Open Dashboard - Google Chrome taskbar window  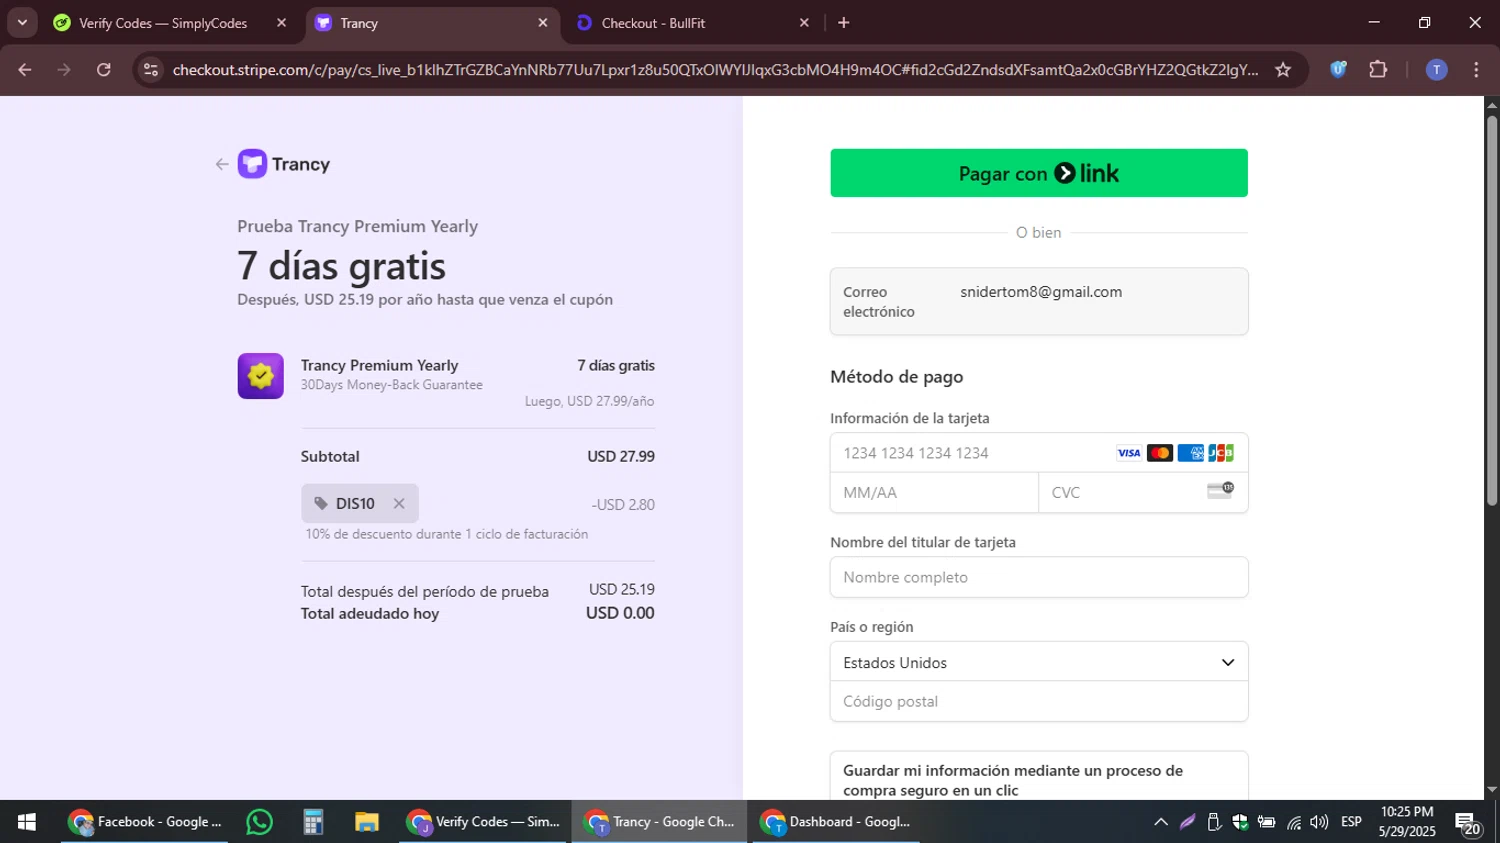tap(836, 822)
